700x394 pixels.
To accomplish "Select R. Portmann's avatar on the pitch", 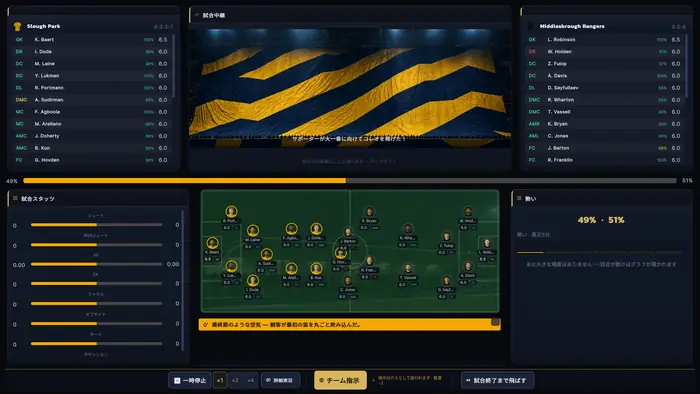I will 231,212.
